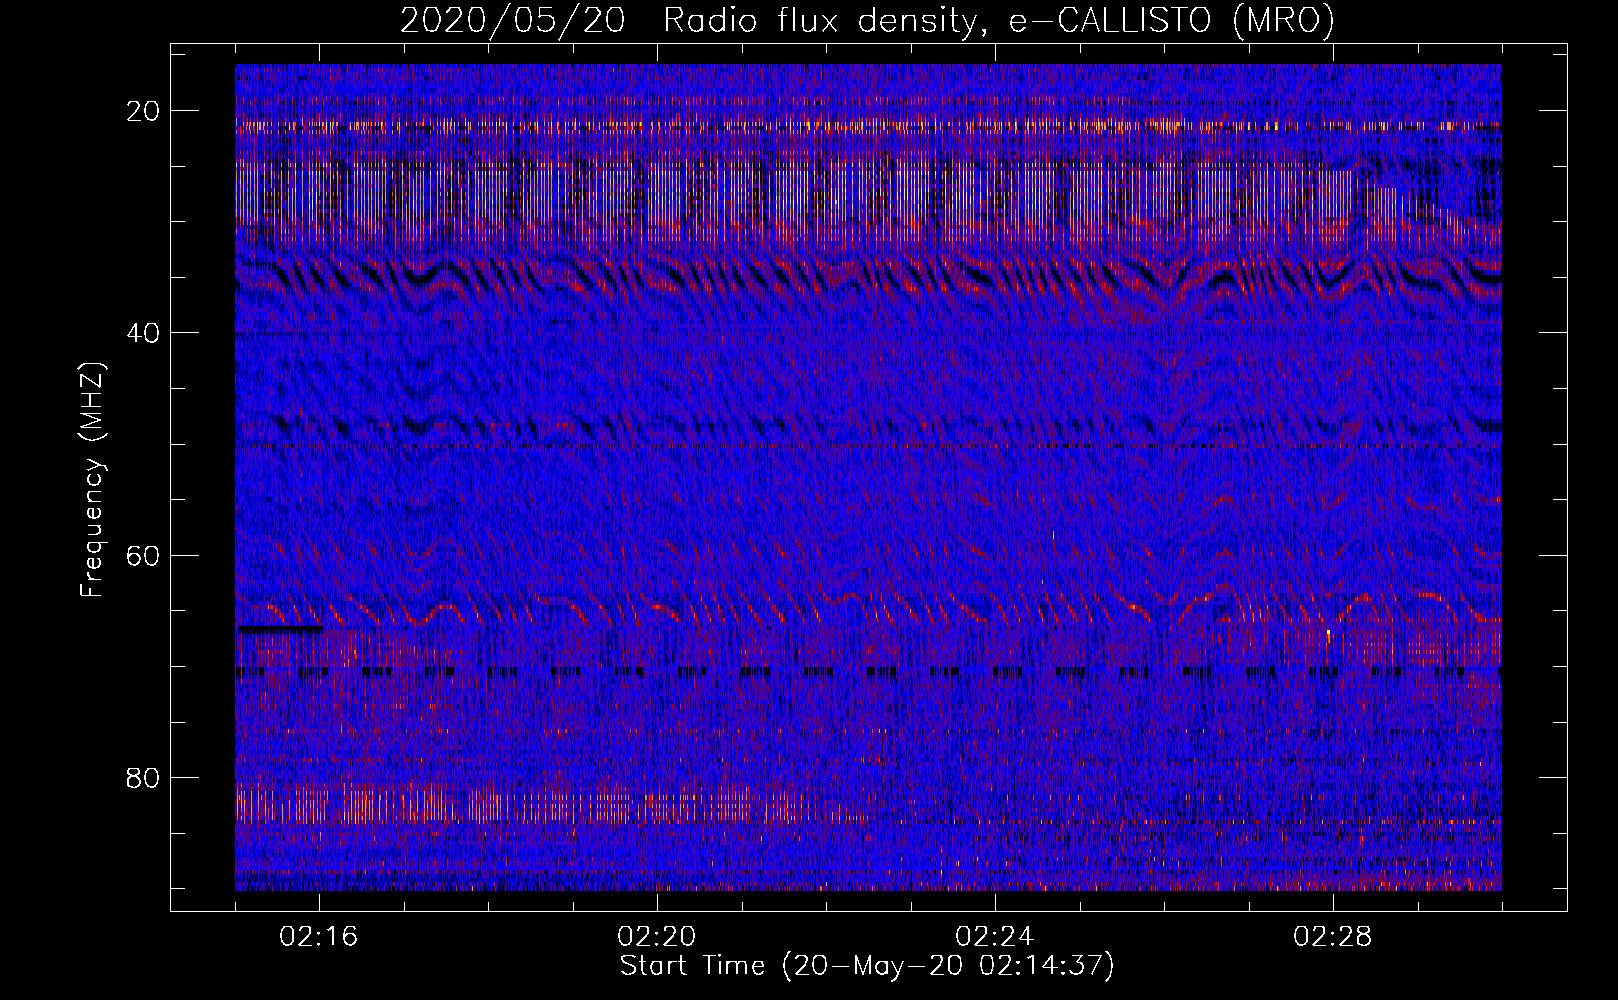
Task: Click the date 2020/05/20 in the plot title
Action: 512,20
